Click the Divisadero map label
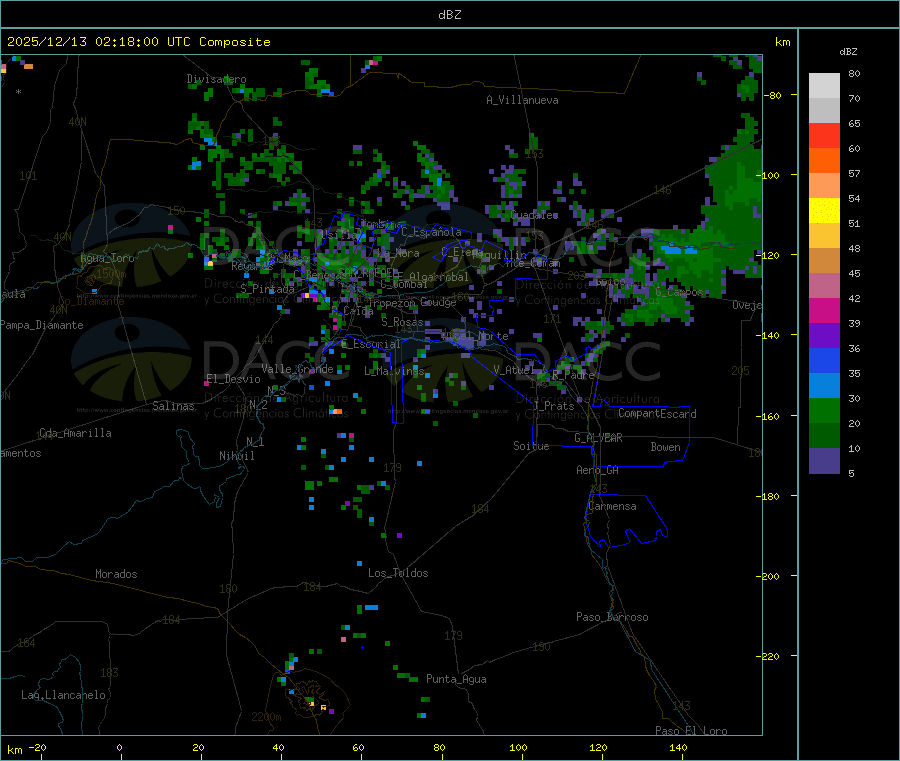The width and height of the screenshot is (900, 761). click(x=216, y=79)
